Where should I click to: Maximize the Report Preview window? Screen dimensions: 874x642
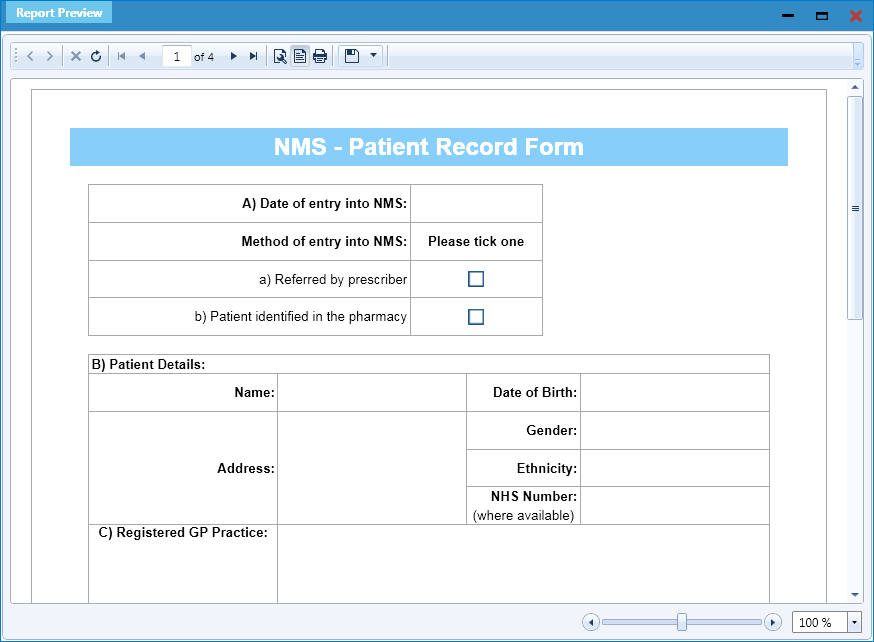[822, 16]
